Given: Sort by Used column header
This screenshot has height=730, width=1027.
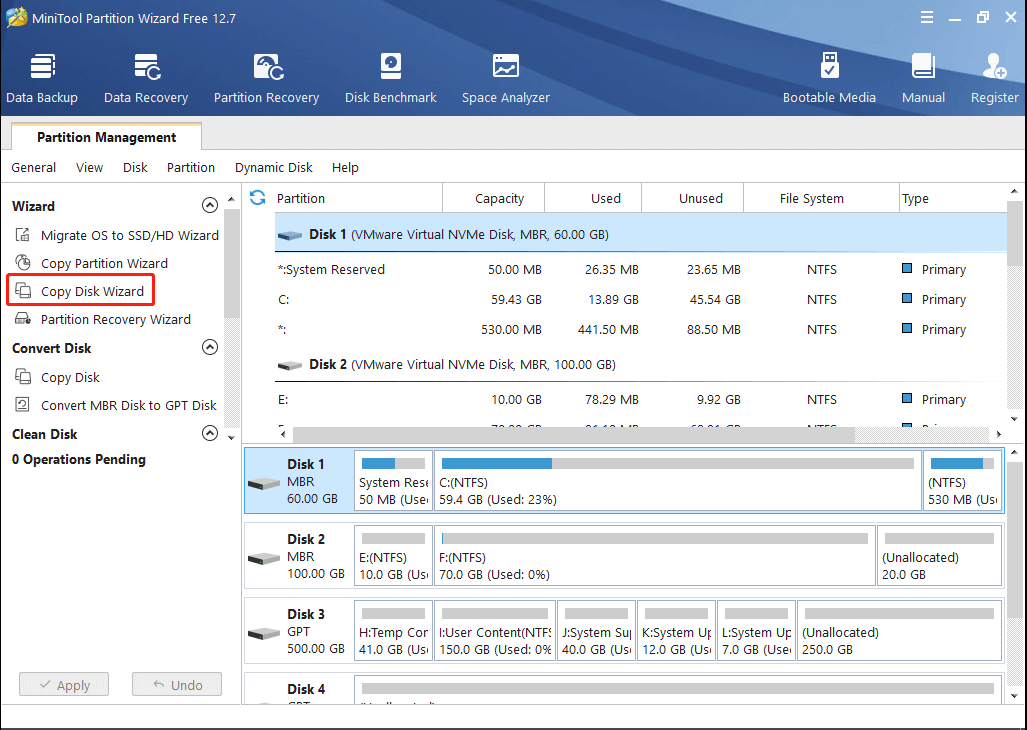Looking at the screenshot, I should (x=593, y=198).
